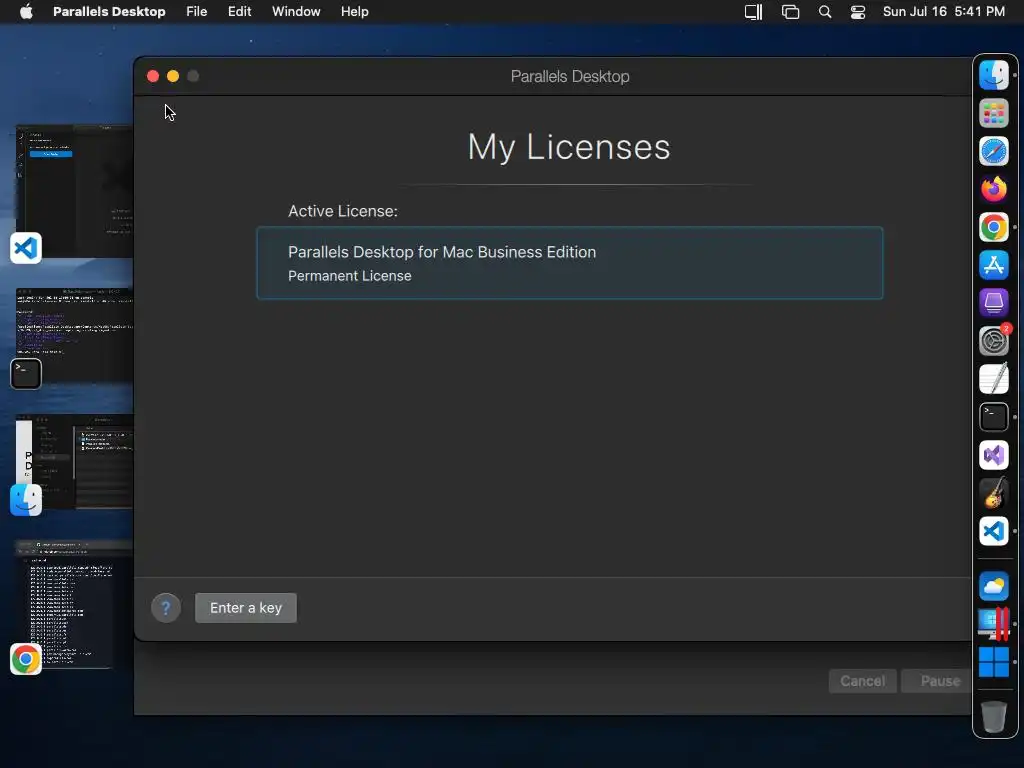Open Apple Configurator purple dock icon
1024x768 pixels.
(x=993, y=303)
